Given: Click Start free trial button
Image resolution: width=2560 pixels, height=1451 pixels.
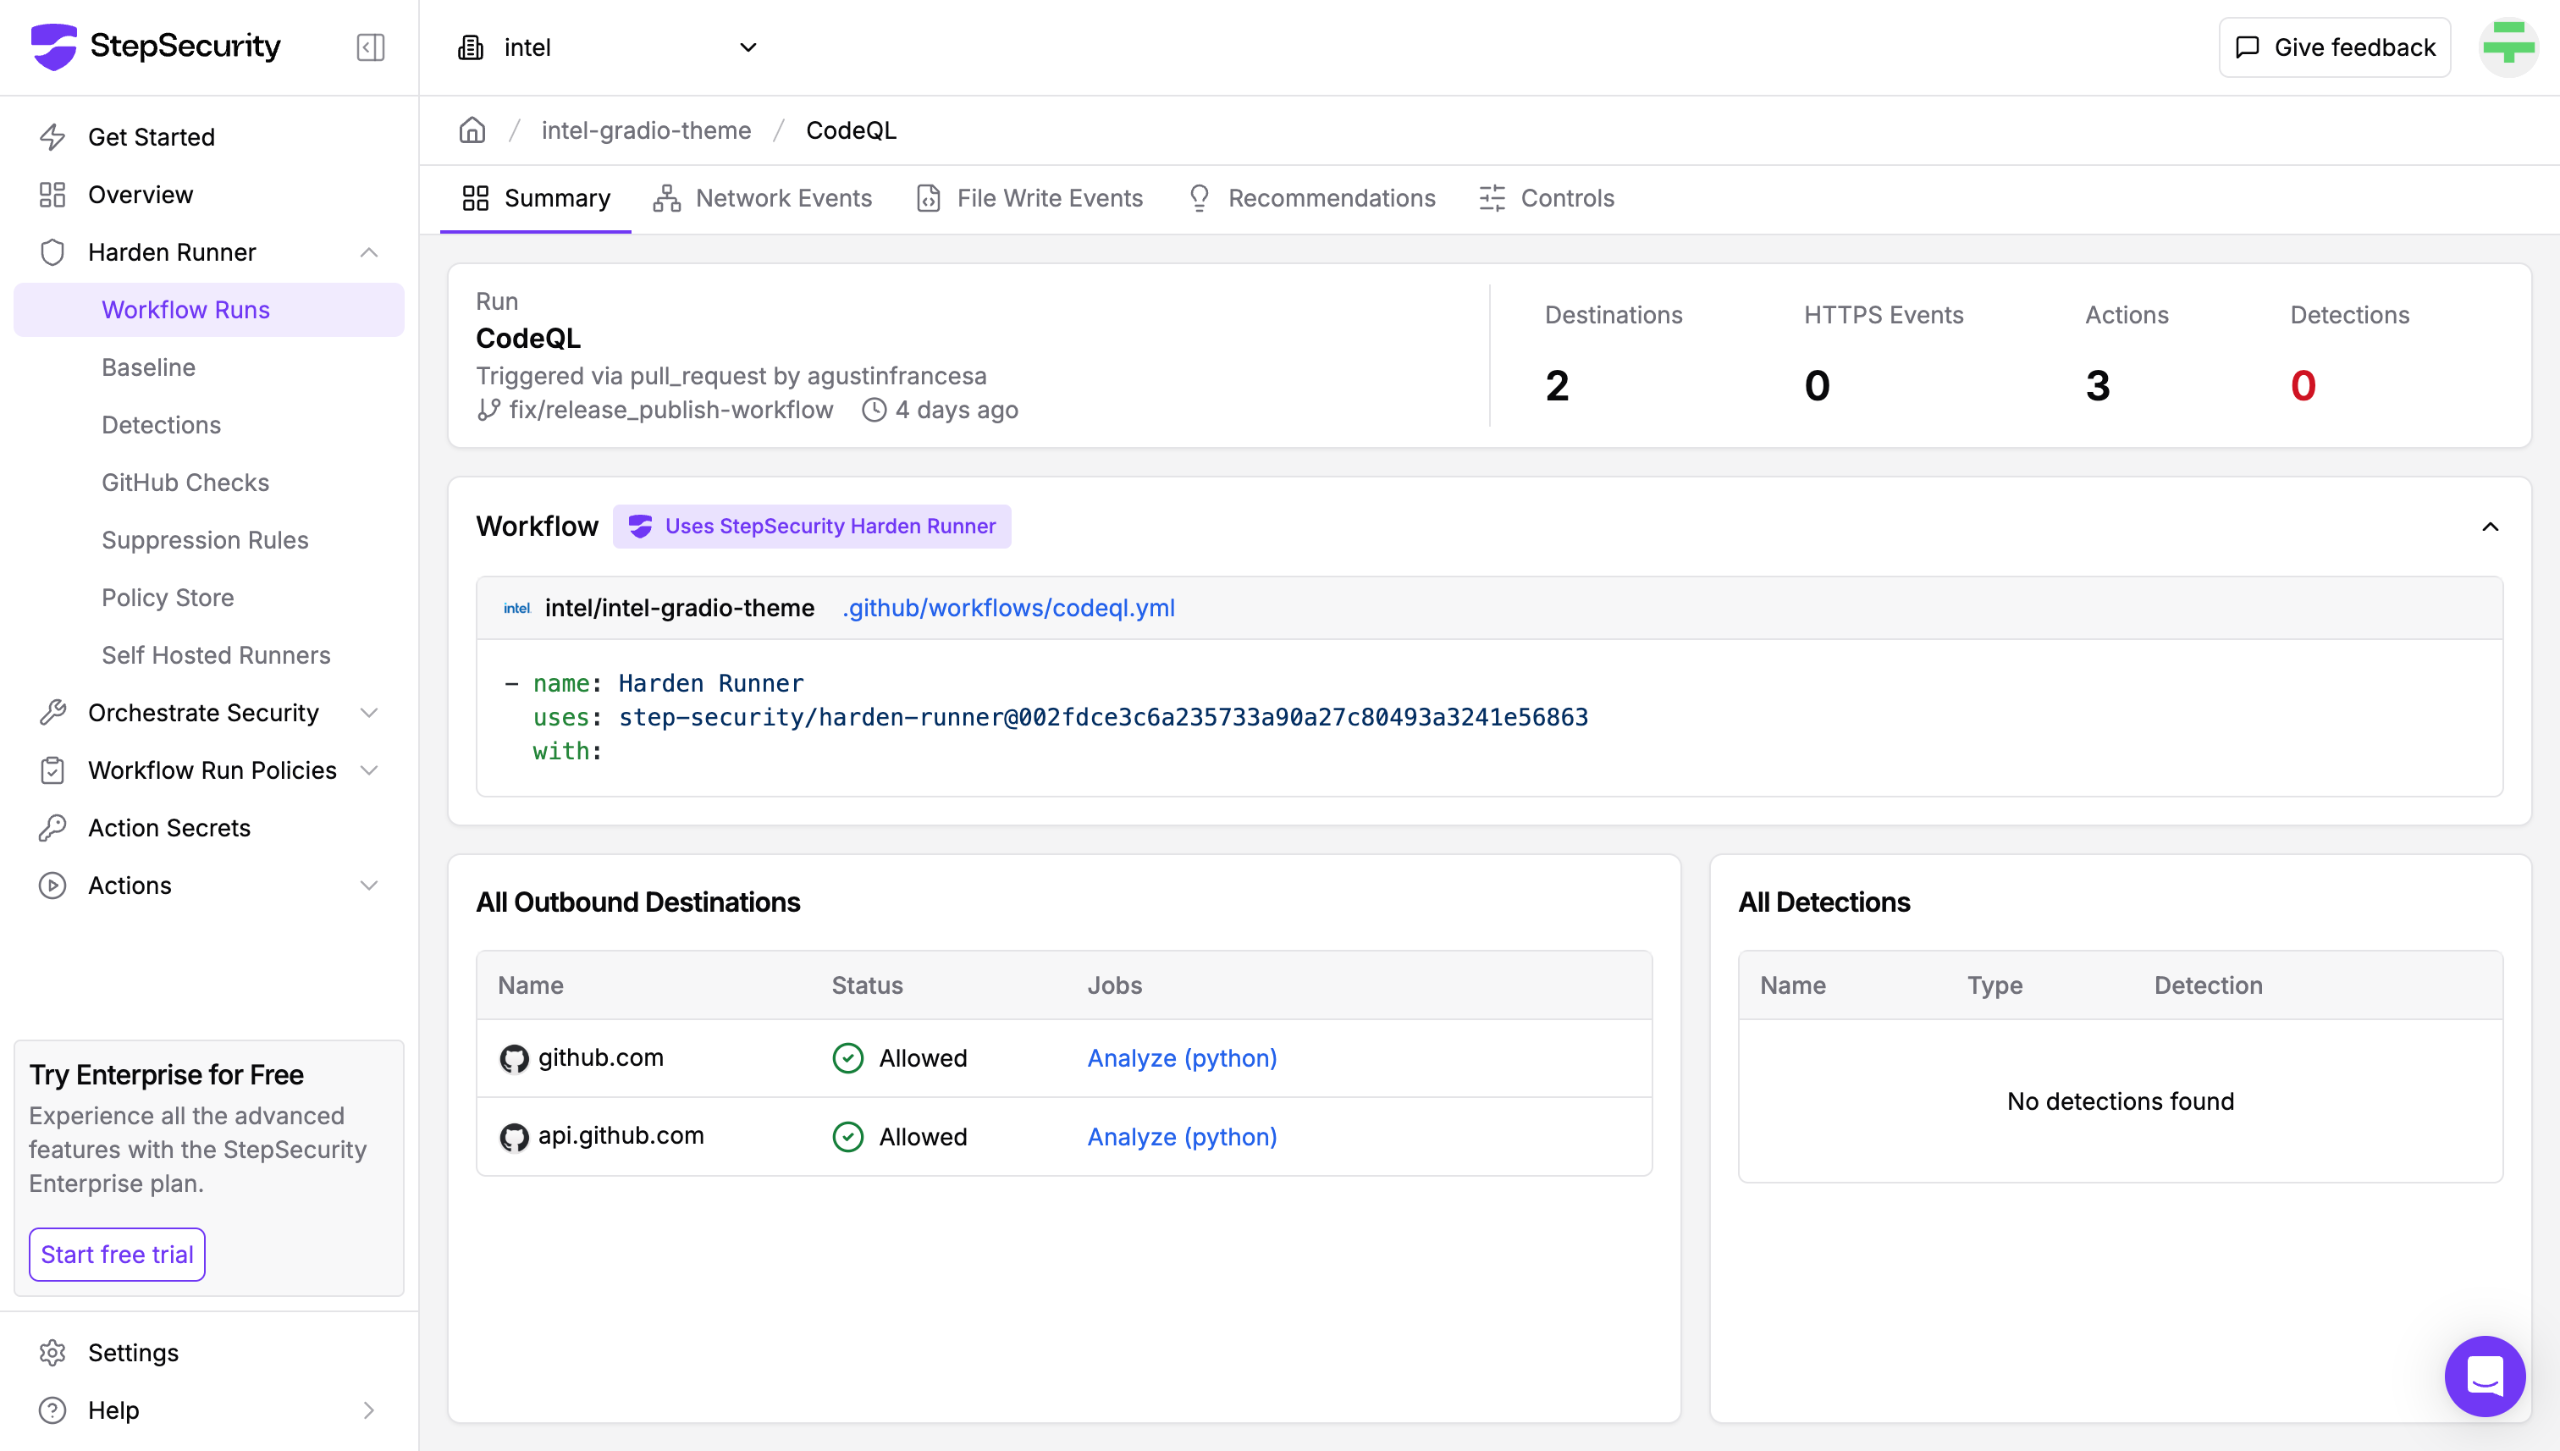Looking at the screenshot, I should 117,1254.
